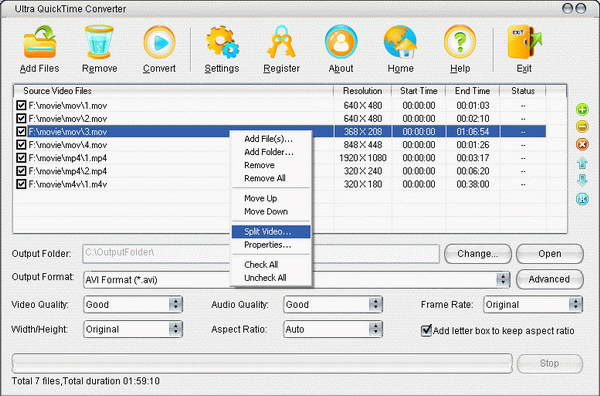Viewport: 600px width, 396px height.
Task: Click yellow minus remove icon beside list
Action: [x=582, y=126]
